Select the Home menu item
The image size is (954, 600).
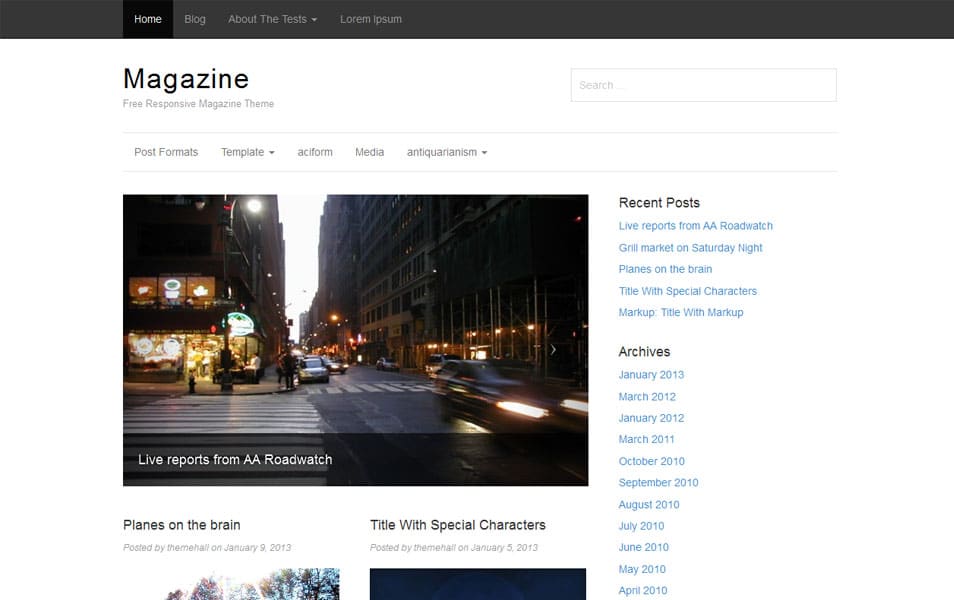click(x=147, y=19)
